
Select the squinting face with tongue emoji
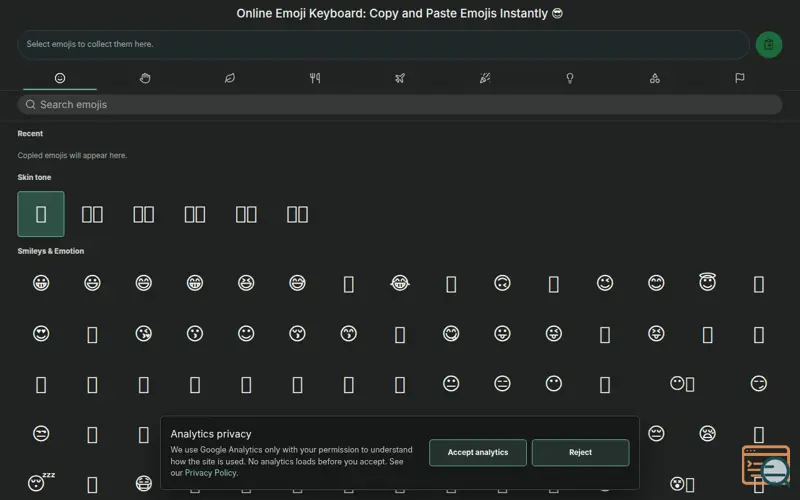coord(656,333)
